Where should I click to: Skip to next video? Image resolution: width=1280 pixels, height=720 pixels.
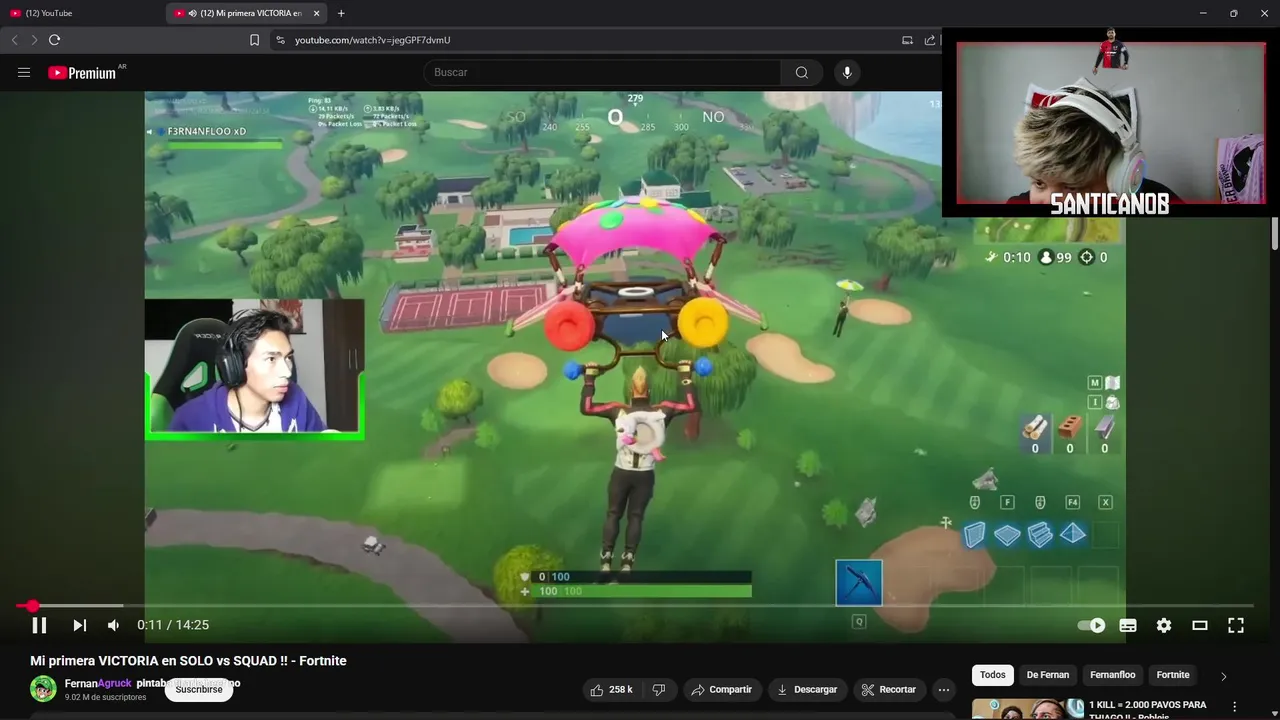pyautogui.click(x=79, y=625)
